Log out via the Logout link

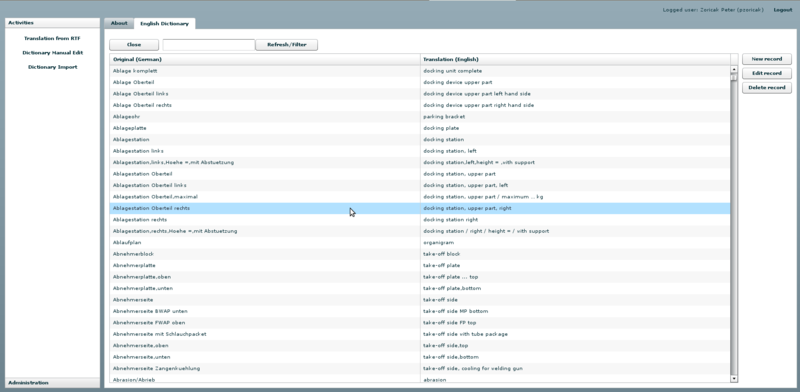[783, 10]
